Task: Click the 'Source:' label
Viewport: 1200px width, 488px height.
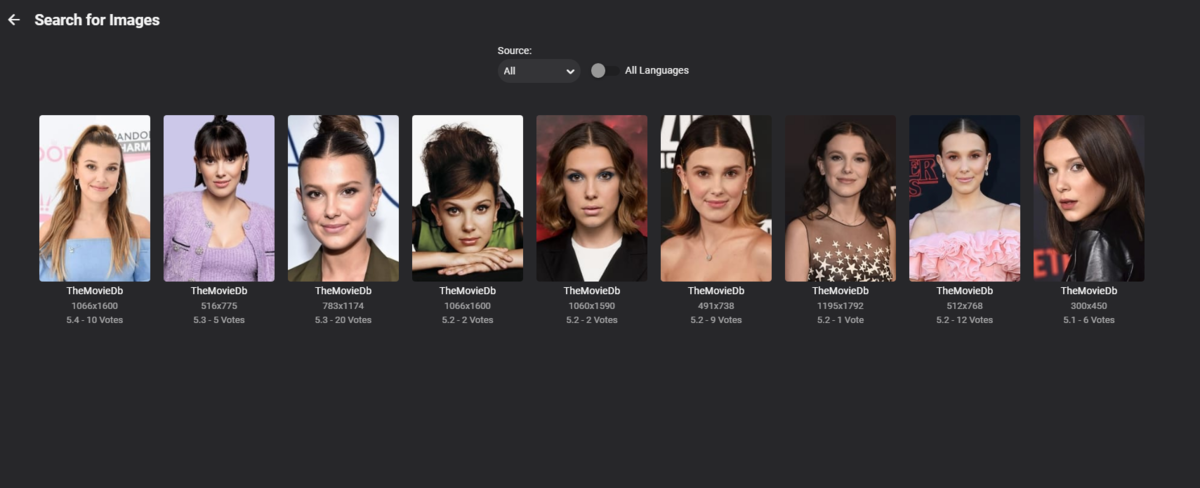Action: coord(515,50)
